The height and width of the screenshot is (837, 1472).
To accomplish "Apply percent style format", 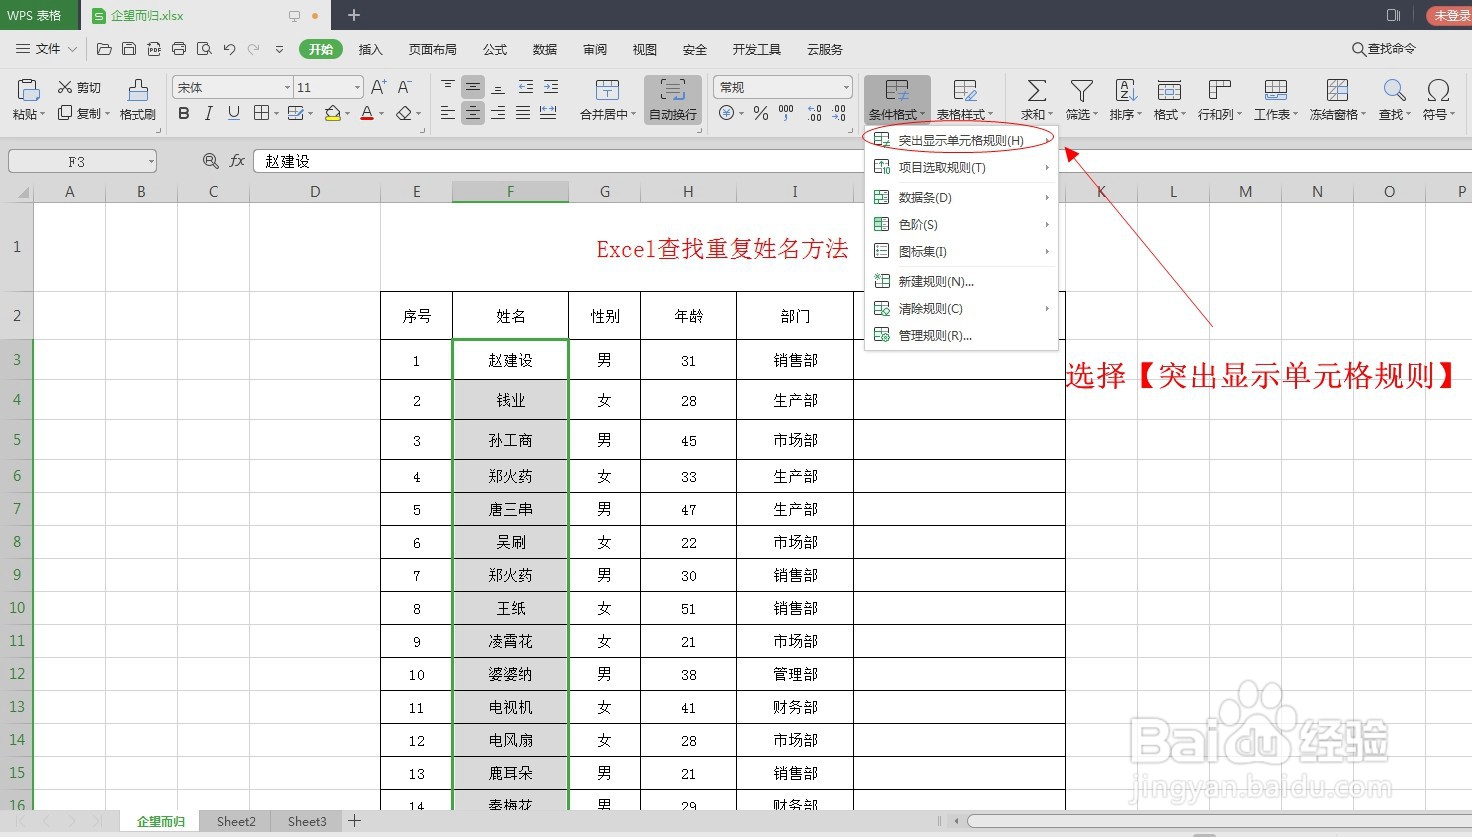I will 761,113.
